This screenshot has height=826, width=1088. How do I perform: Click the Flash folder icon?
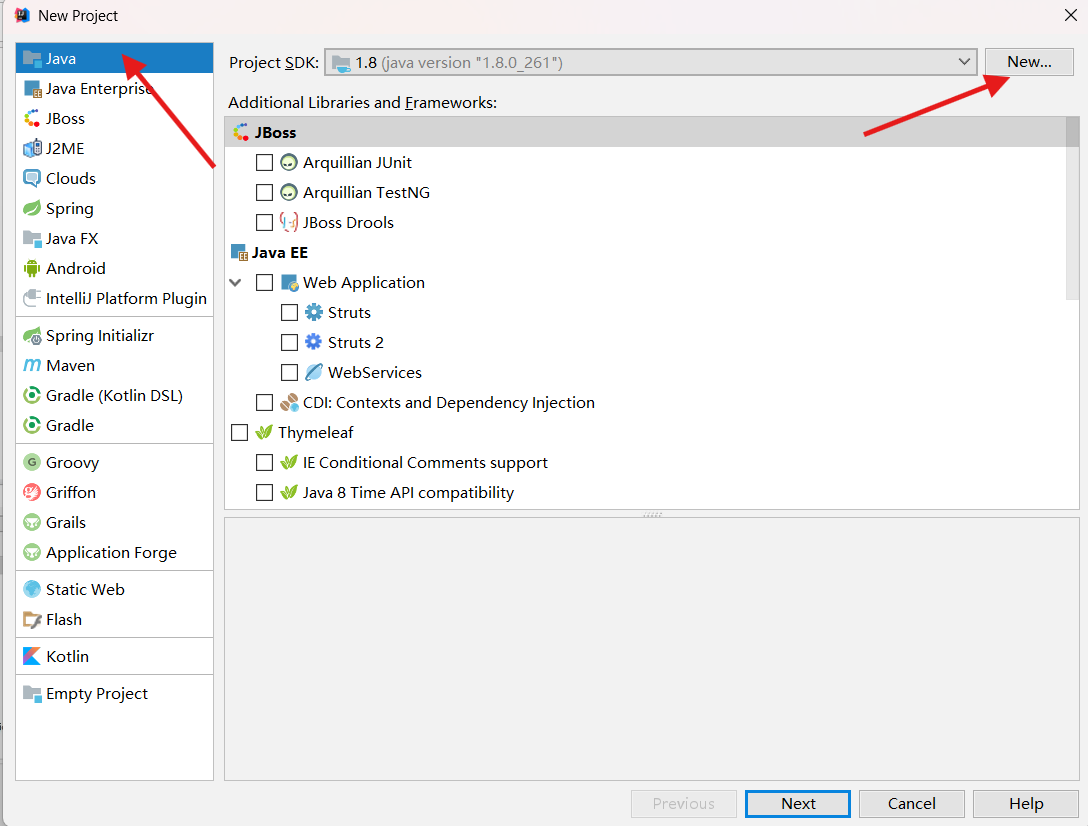(32, 620)
